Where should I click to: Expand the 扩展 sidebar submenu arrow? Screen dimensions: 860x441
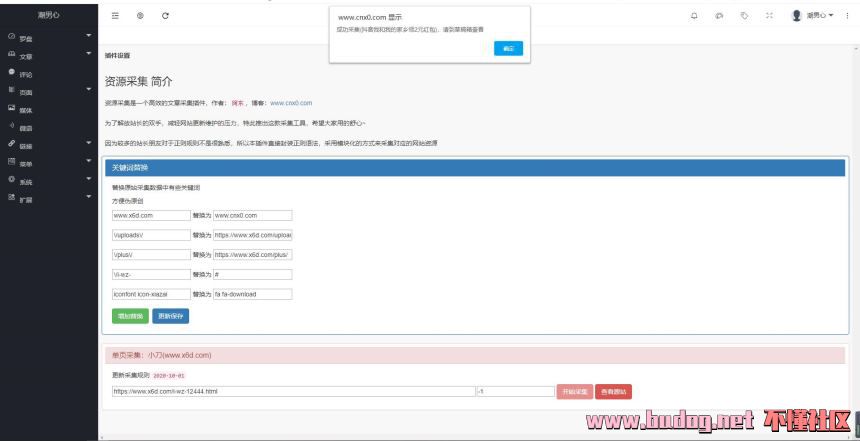tap(89, 196)
